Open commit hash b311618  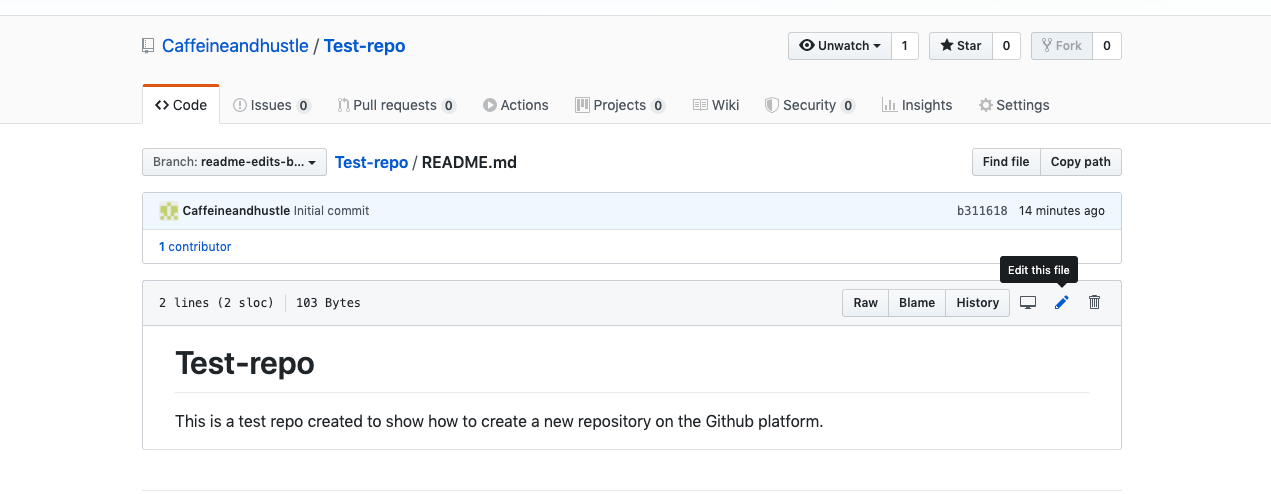tap(982, 211)
